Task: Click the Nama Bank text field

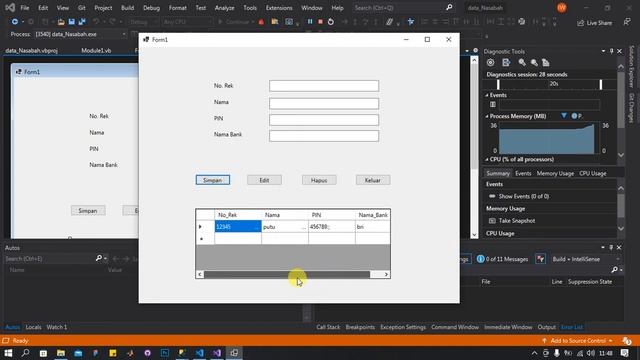Action: (324, 136)
